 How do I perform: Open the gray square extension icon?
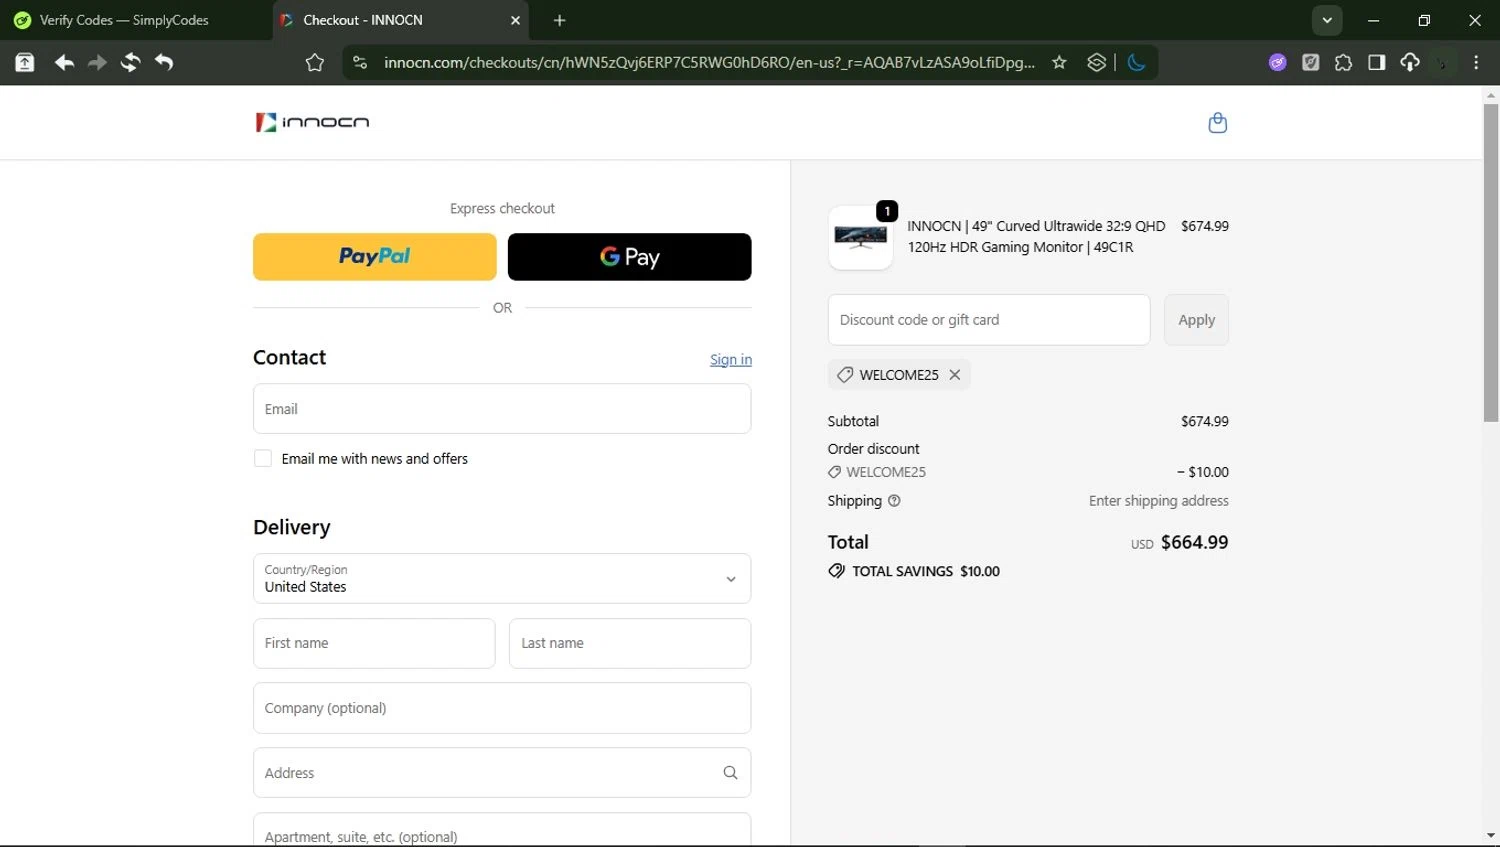(1310, 62)
